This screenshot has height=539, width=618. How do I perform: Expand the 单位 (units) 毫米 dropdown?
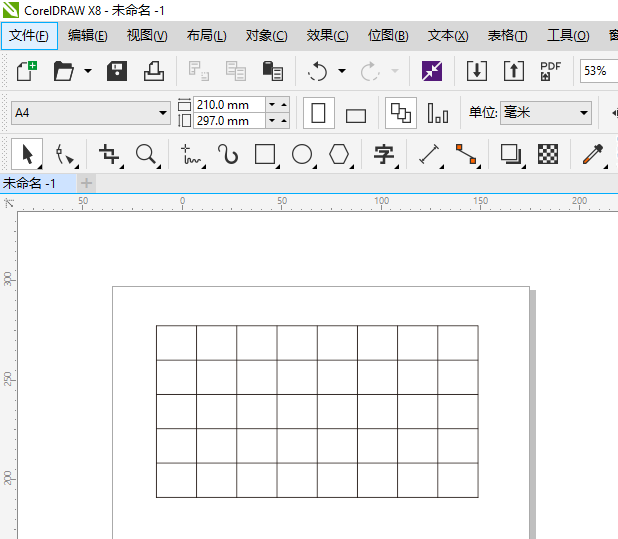(x=584, y=113)
